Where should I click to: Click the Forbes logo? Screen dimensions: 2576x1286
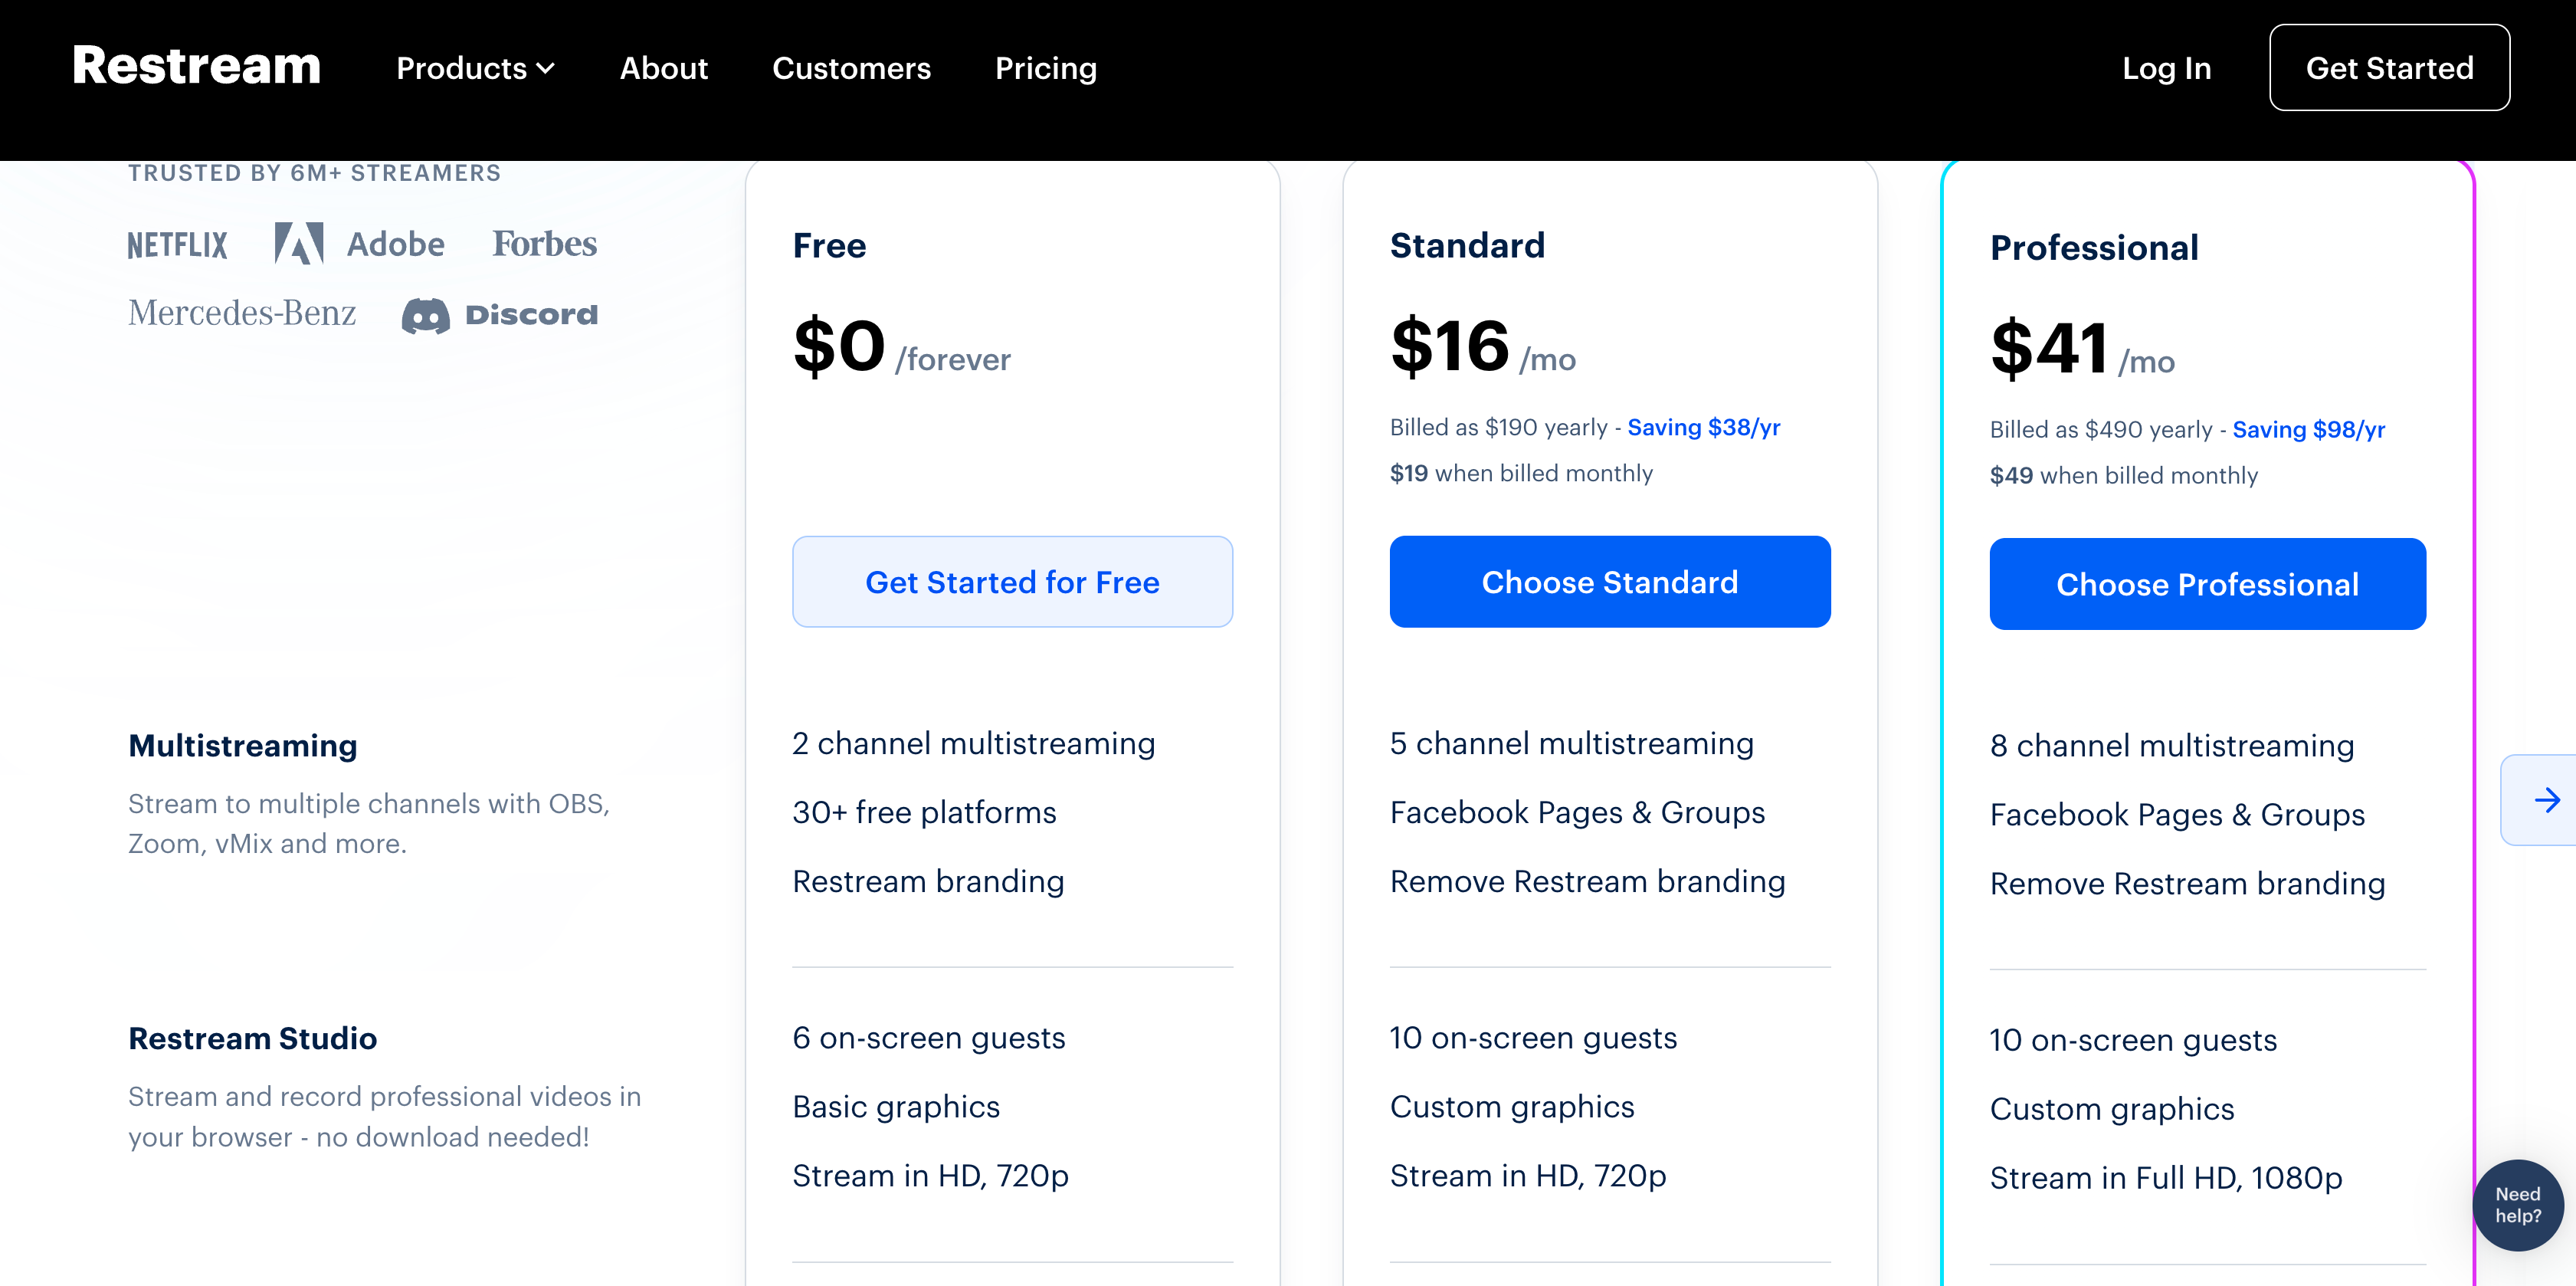pos(544,244)
